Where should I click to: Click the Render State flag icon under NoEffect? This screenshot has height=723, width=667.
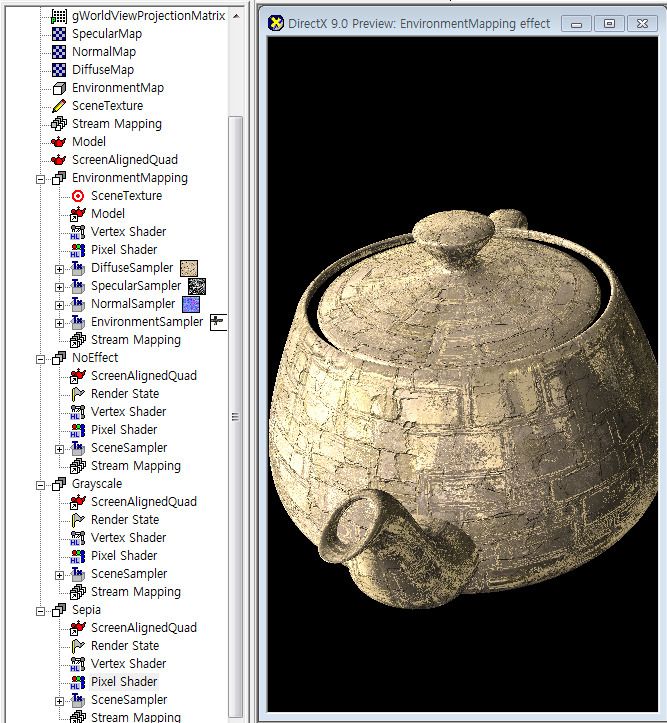(x=77, y=394)
